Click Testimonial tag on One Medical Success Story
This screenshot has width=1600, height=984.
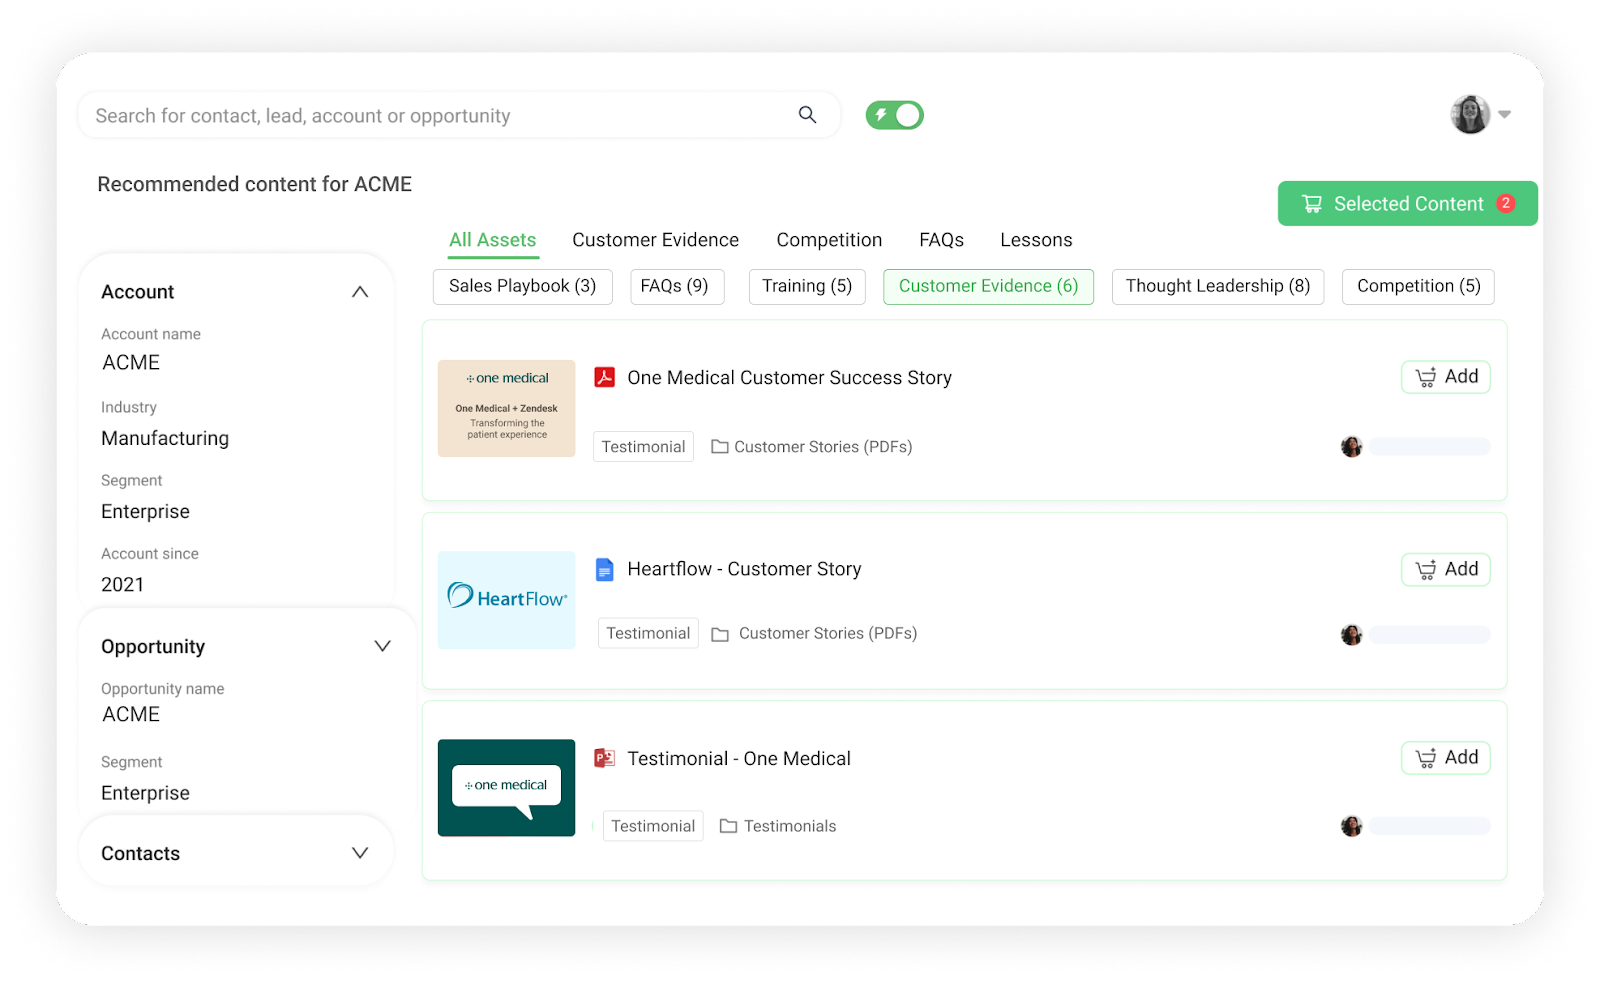pos(643,447)
